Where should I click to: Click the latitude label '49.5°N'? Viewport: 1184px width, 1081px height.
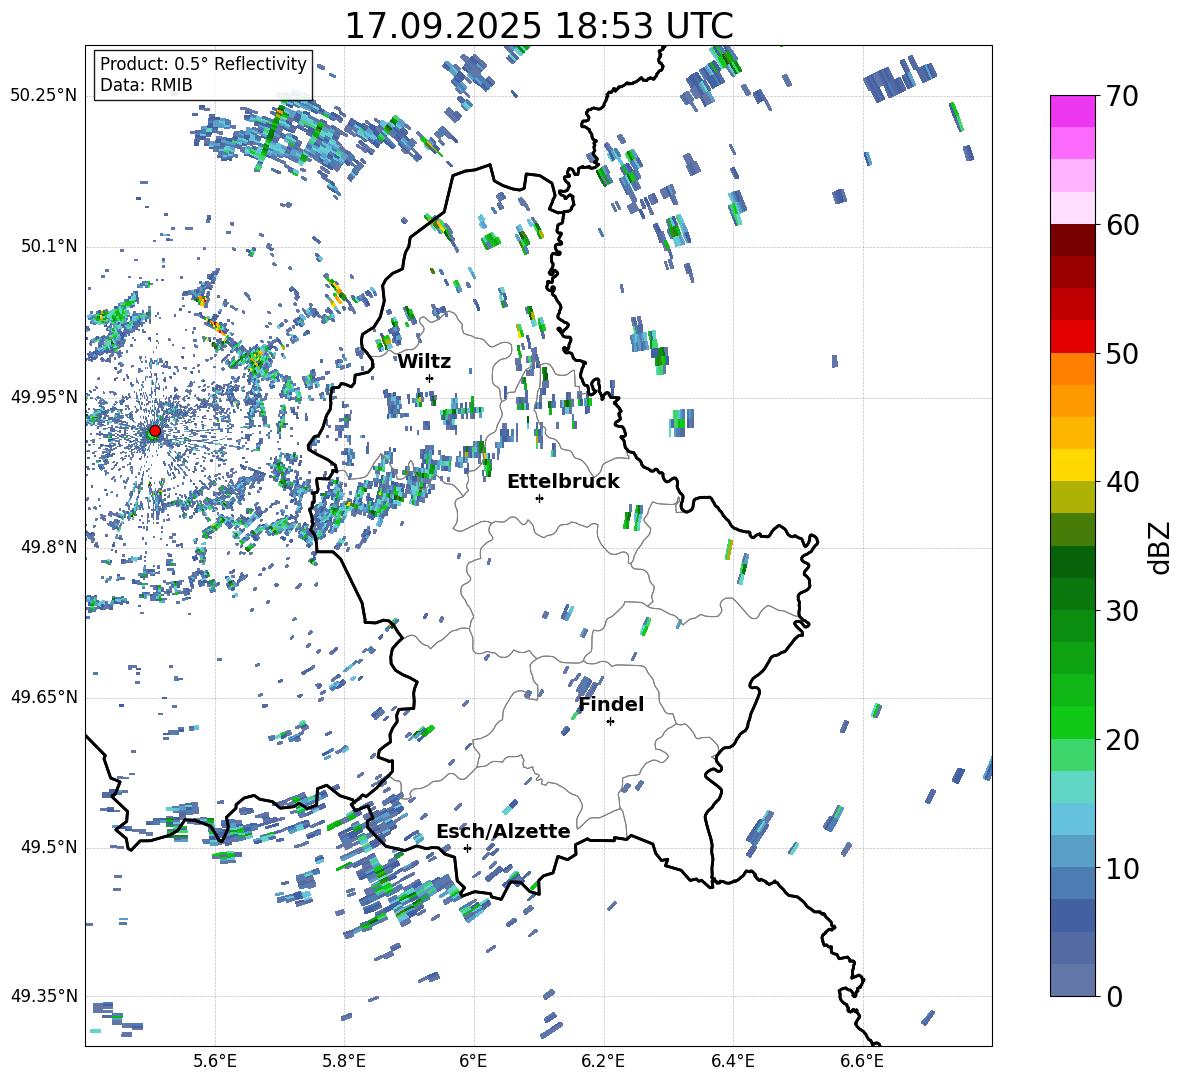point(48,846)
